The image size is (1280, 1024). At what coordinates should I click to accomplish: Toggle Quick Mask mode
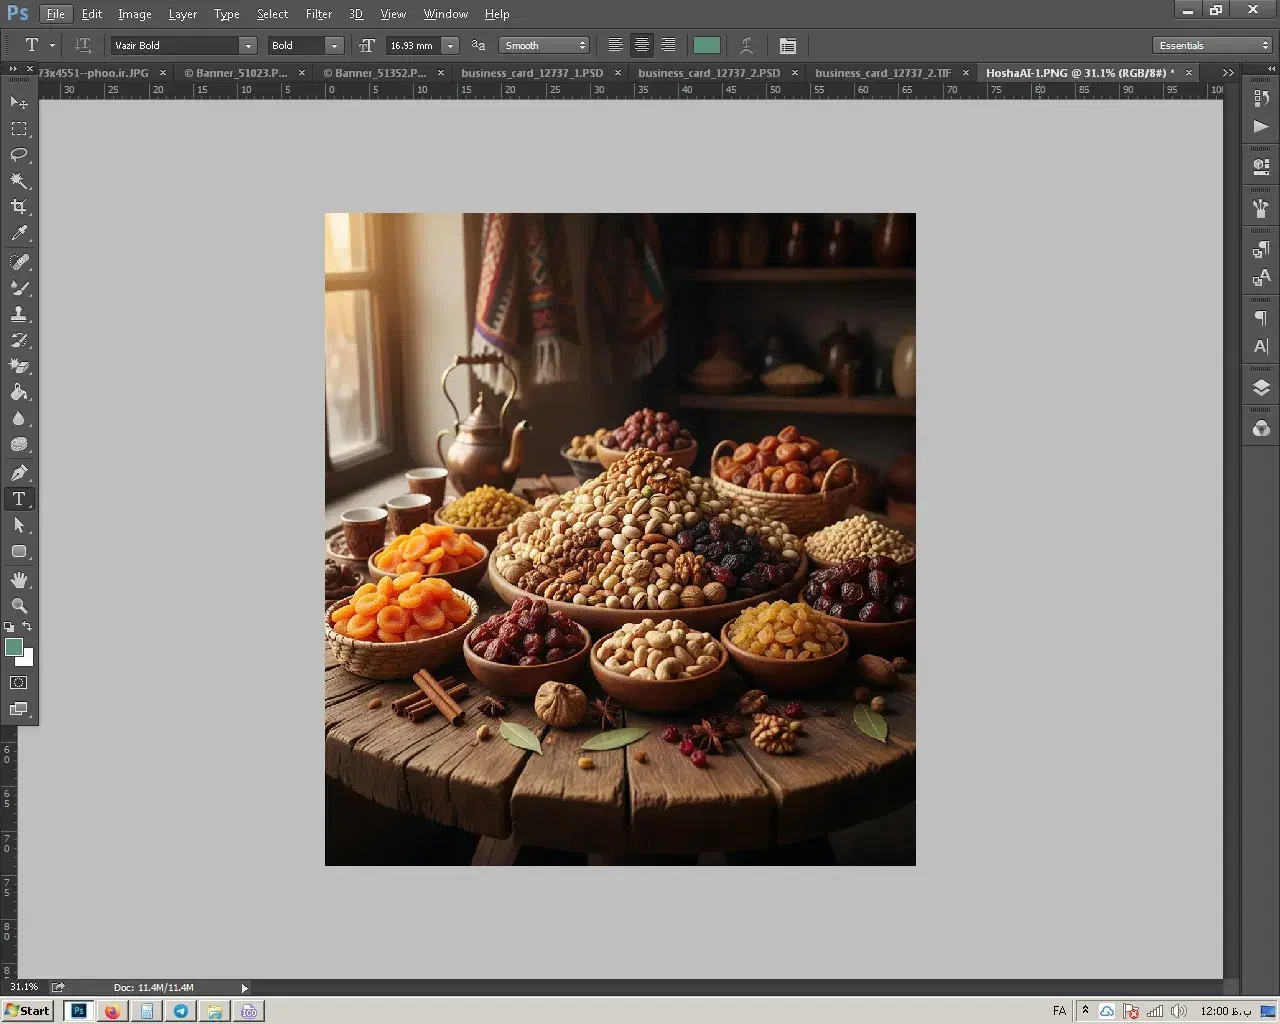pyautogui.click(x=19, y=683)
